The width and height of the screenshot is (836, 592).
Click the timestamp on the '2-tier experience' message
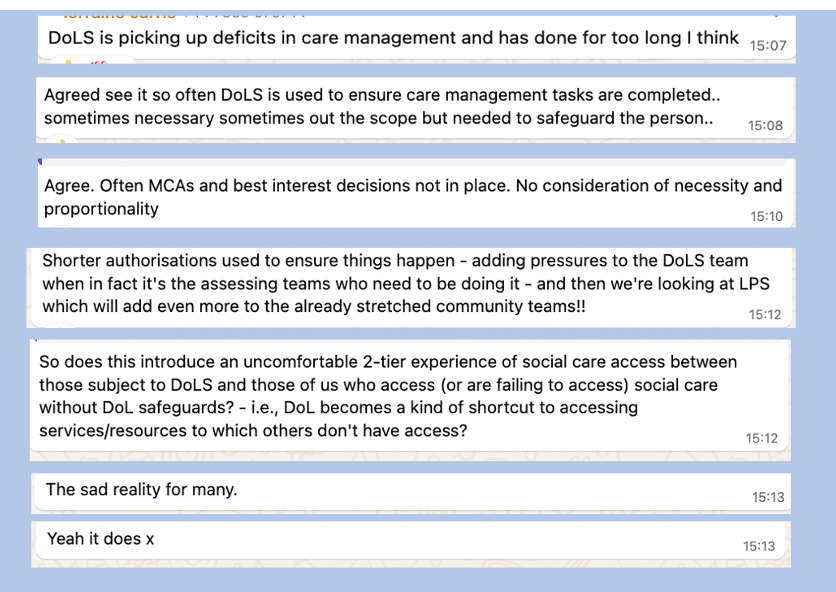[761, 438]
